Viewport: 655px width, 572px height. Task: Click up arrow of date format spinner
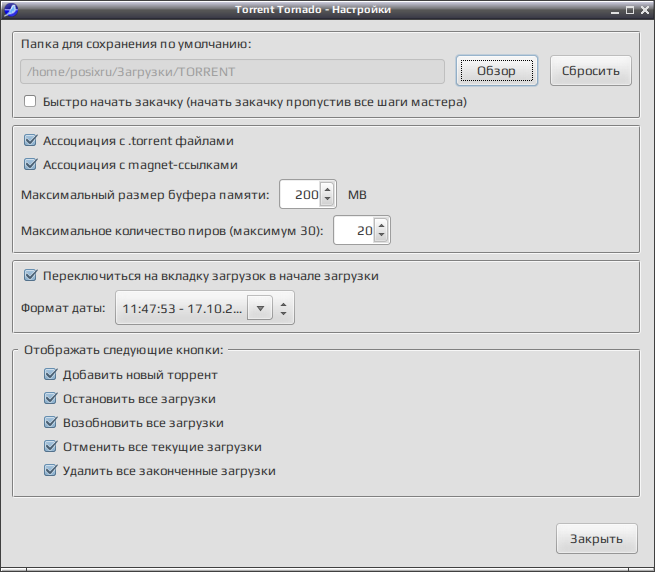coord(284,304)
